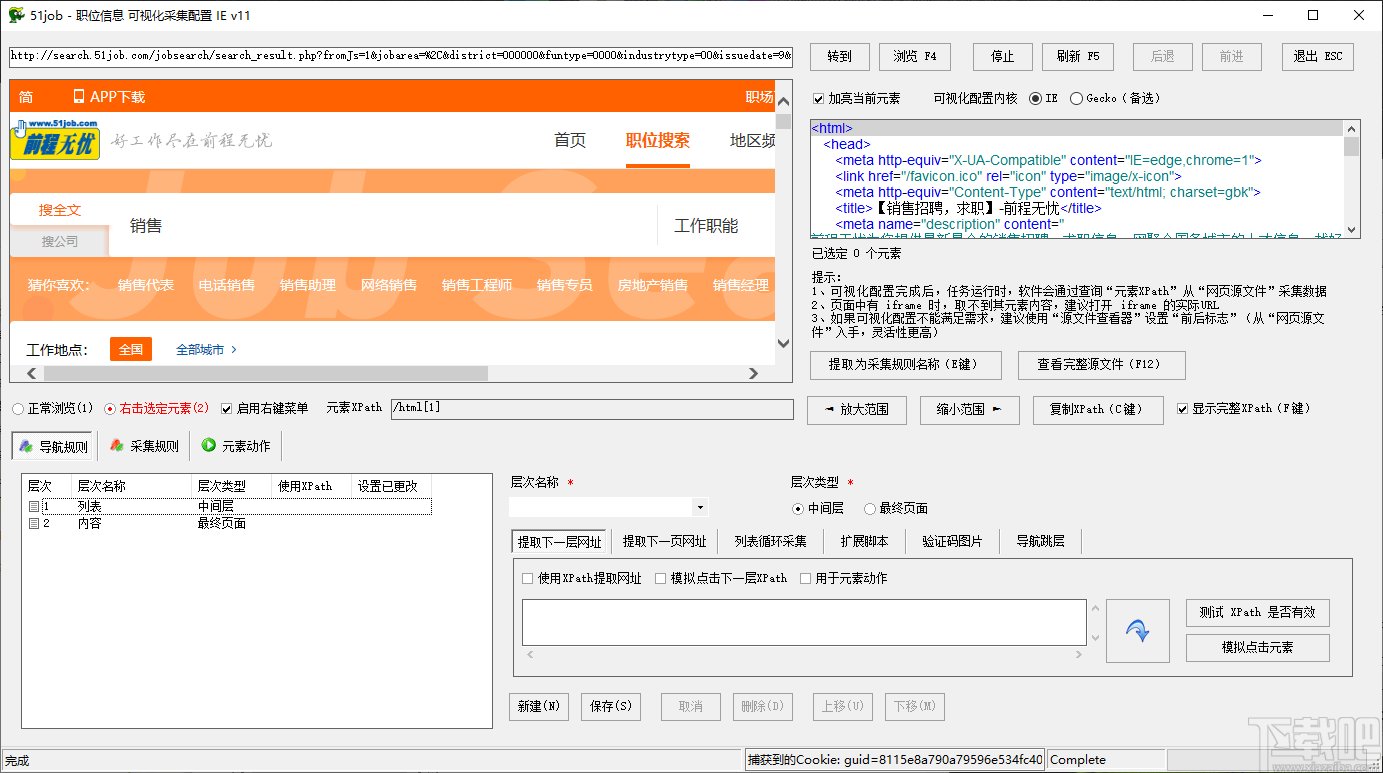Image resolution: width=1383 pixels, height=773 pixels.
Task: Disable the 启用右键菜单 checkbox
Action: click(228, 408)
